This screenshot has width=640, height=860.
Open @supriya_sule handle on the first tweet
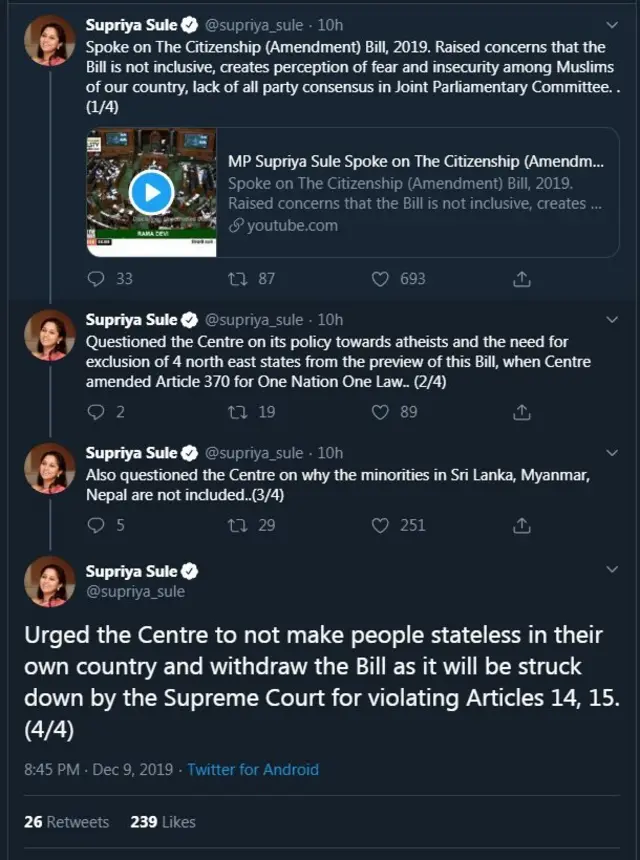tap(253, 26)
